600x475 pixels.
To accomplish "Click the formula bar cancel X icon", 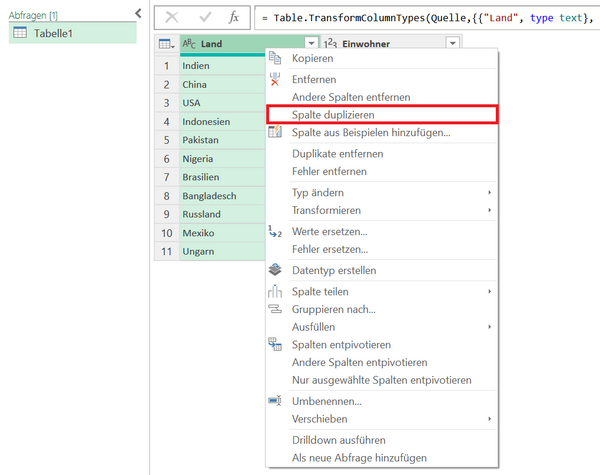I will point(172,17).
